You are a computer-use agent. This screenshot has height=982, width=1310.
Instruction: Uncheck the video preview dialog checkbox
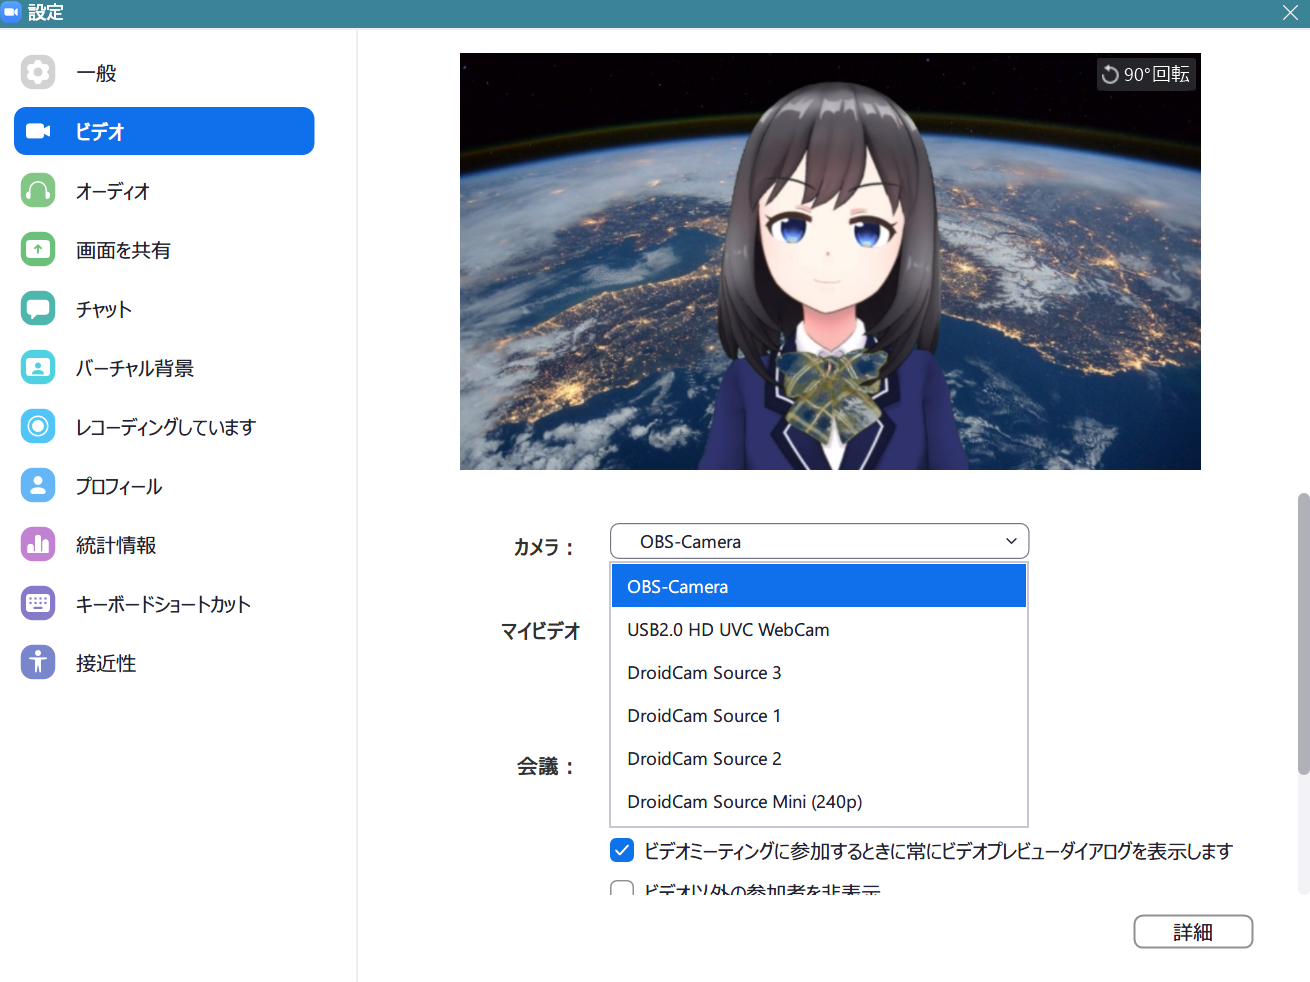[621, 849]
